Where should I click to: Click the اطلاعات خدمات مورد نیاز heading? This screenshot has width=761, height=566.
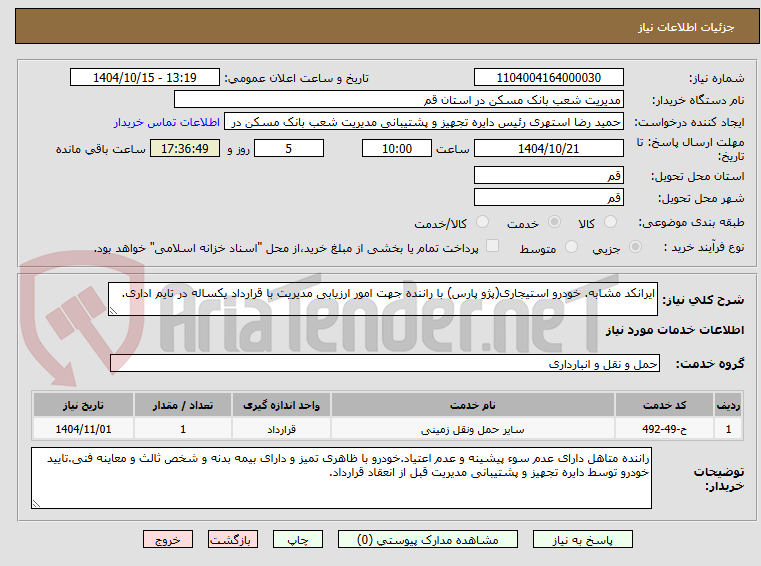[675, 330]
